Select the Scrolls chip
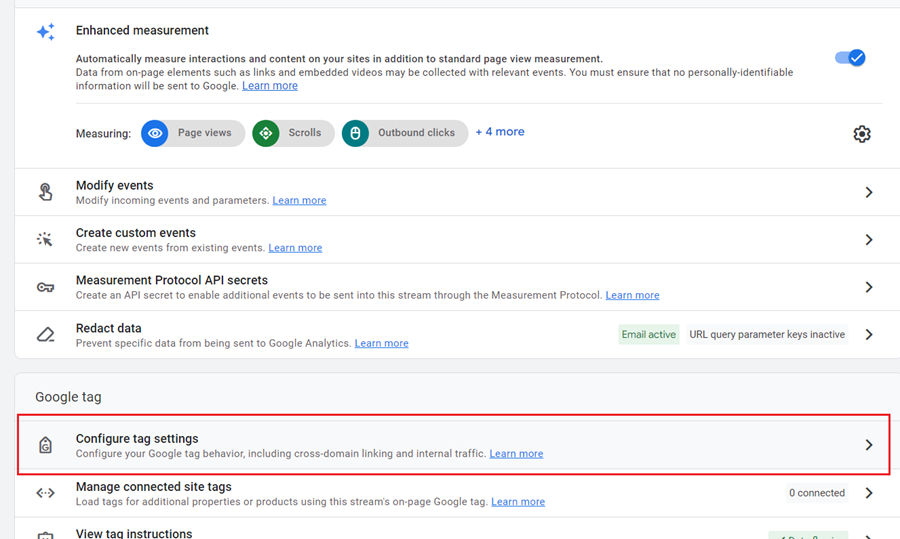The width and height of the screenshot is (900, 539). tap(293, 133)
